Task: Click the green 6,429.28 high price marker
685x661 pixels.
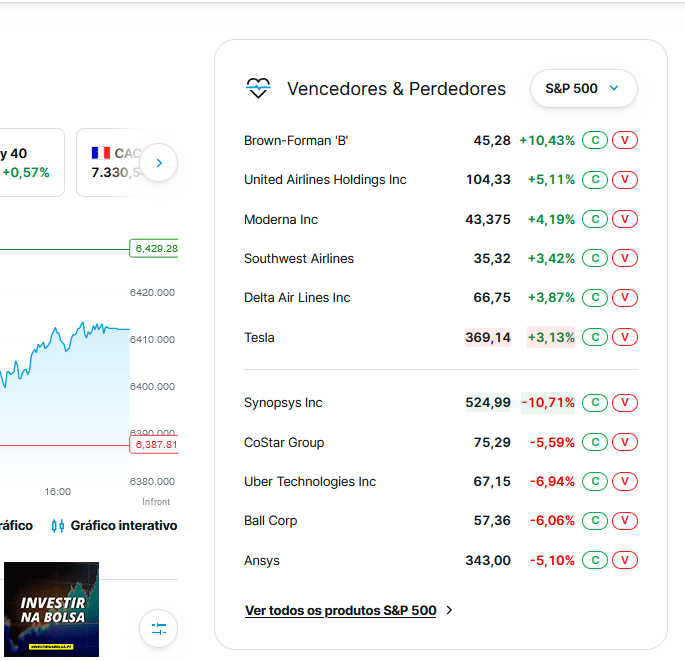Action: tap(154, 249)
